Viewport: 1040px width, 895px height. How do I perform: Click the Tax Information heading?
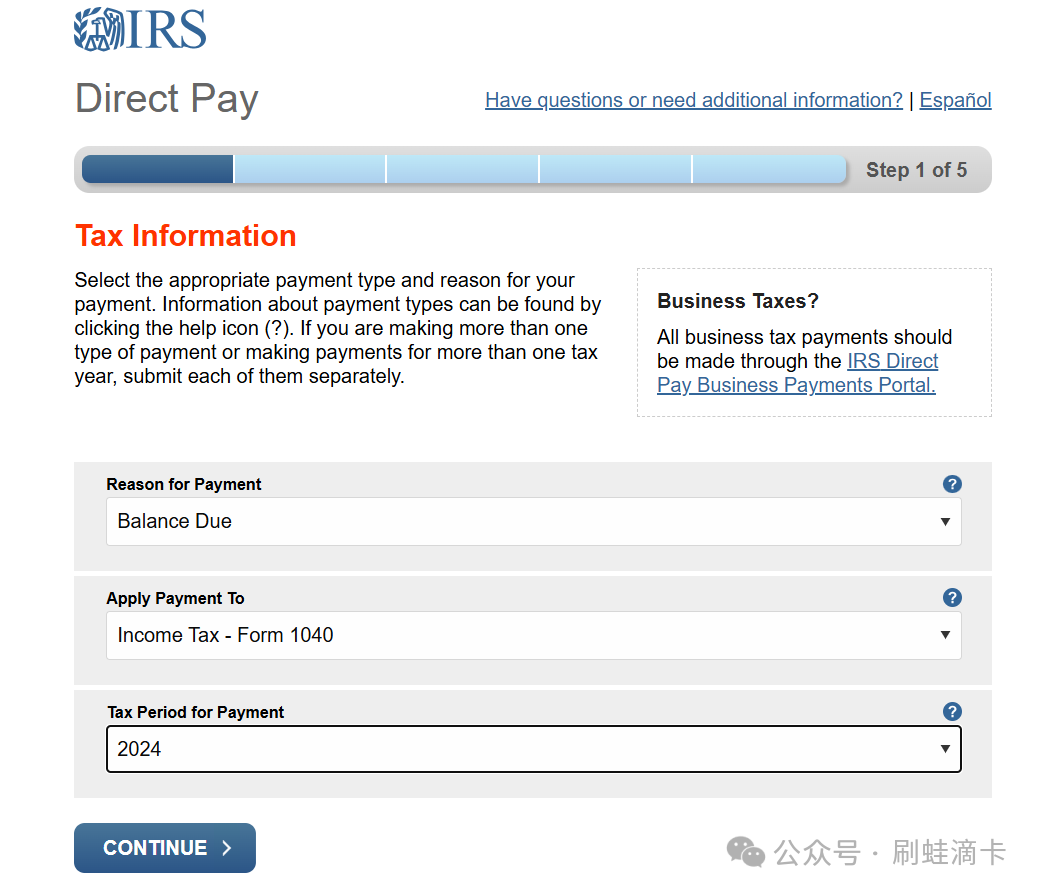coord(186,236)
